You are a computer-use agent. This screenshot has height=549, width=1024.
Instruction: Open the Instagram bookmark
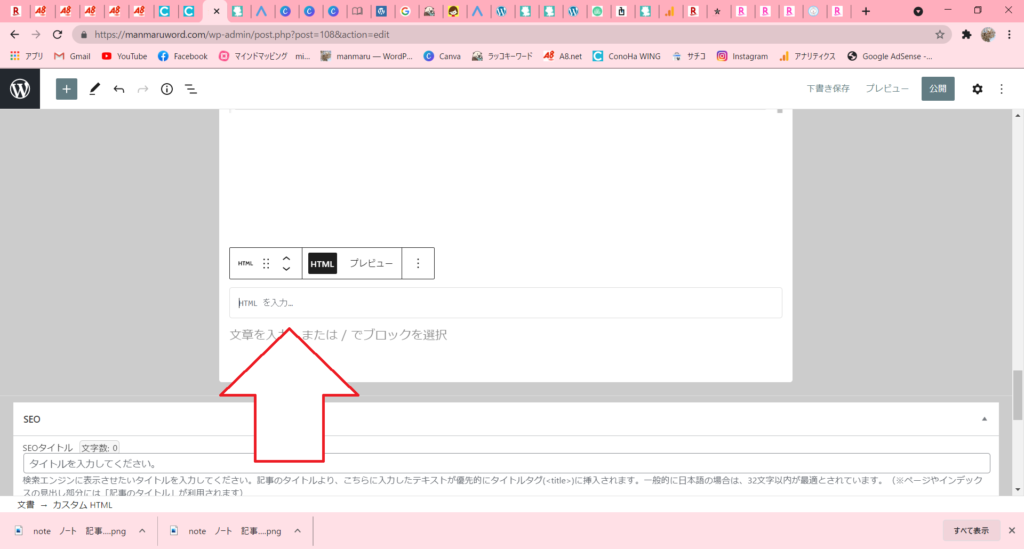point(743,56)
